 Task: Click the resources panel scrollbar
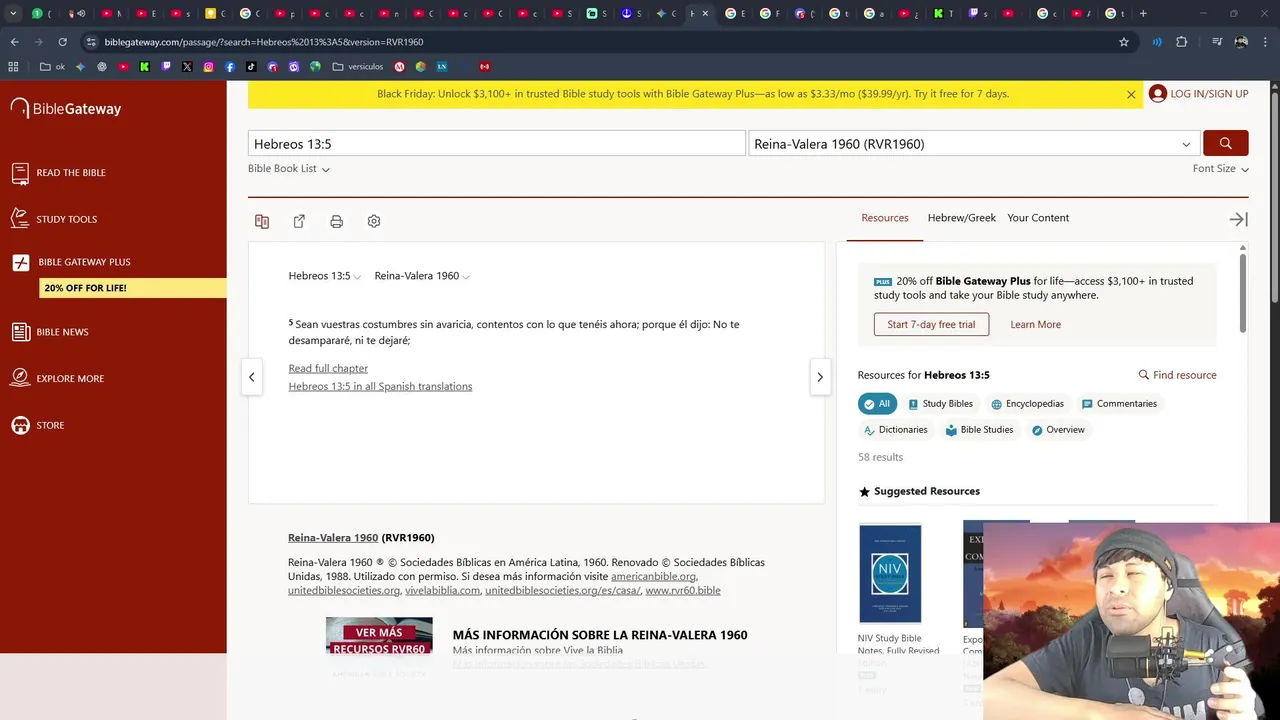click(x=1243, y=294)
